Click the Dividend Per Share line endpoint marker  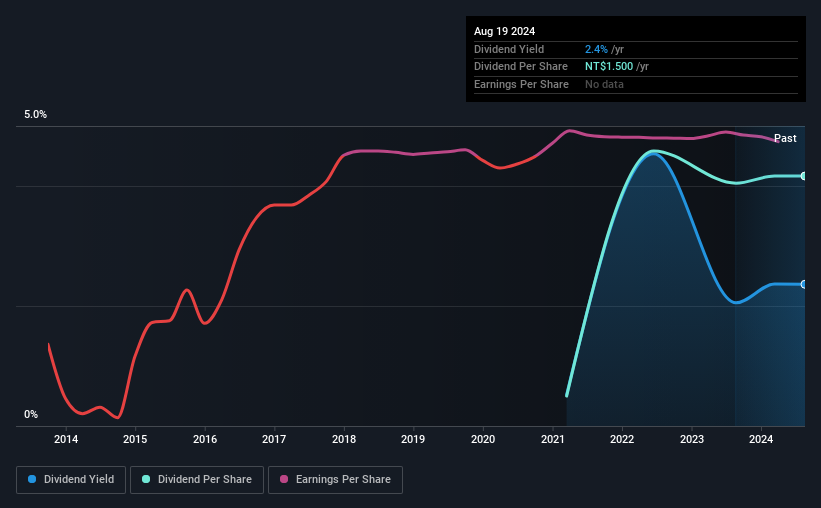click(x=804, y=176)
